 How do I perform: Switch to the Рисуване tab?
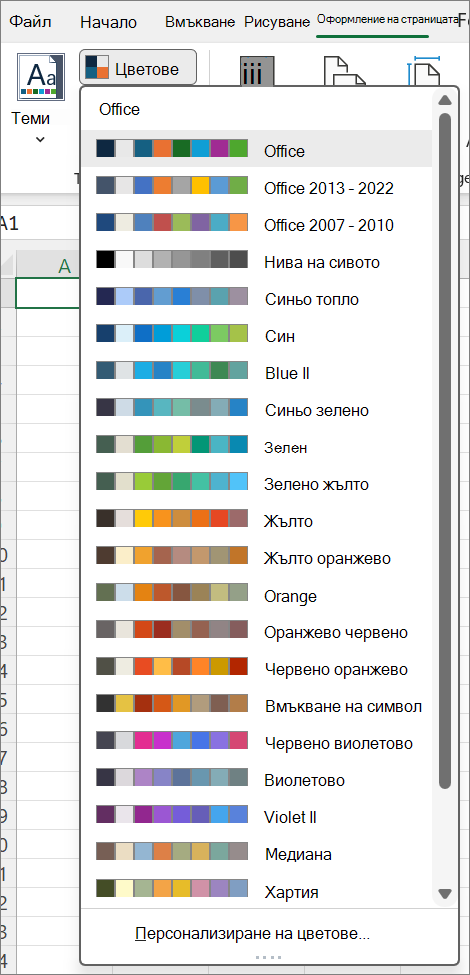[277, 22]
